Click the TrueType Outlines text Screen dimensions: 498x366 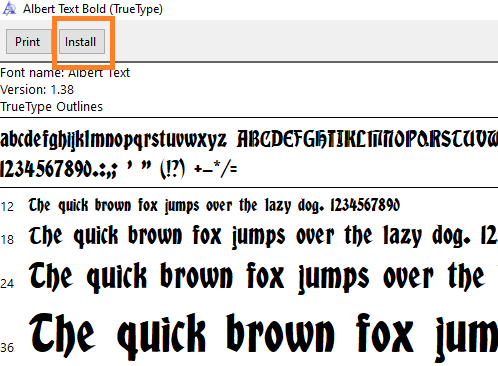coord(51,107)
